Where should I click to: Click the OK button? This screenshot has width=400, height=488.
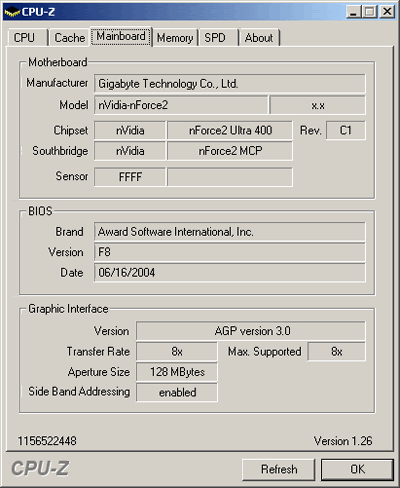(x=357, y=469)
